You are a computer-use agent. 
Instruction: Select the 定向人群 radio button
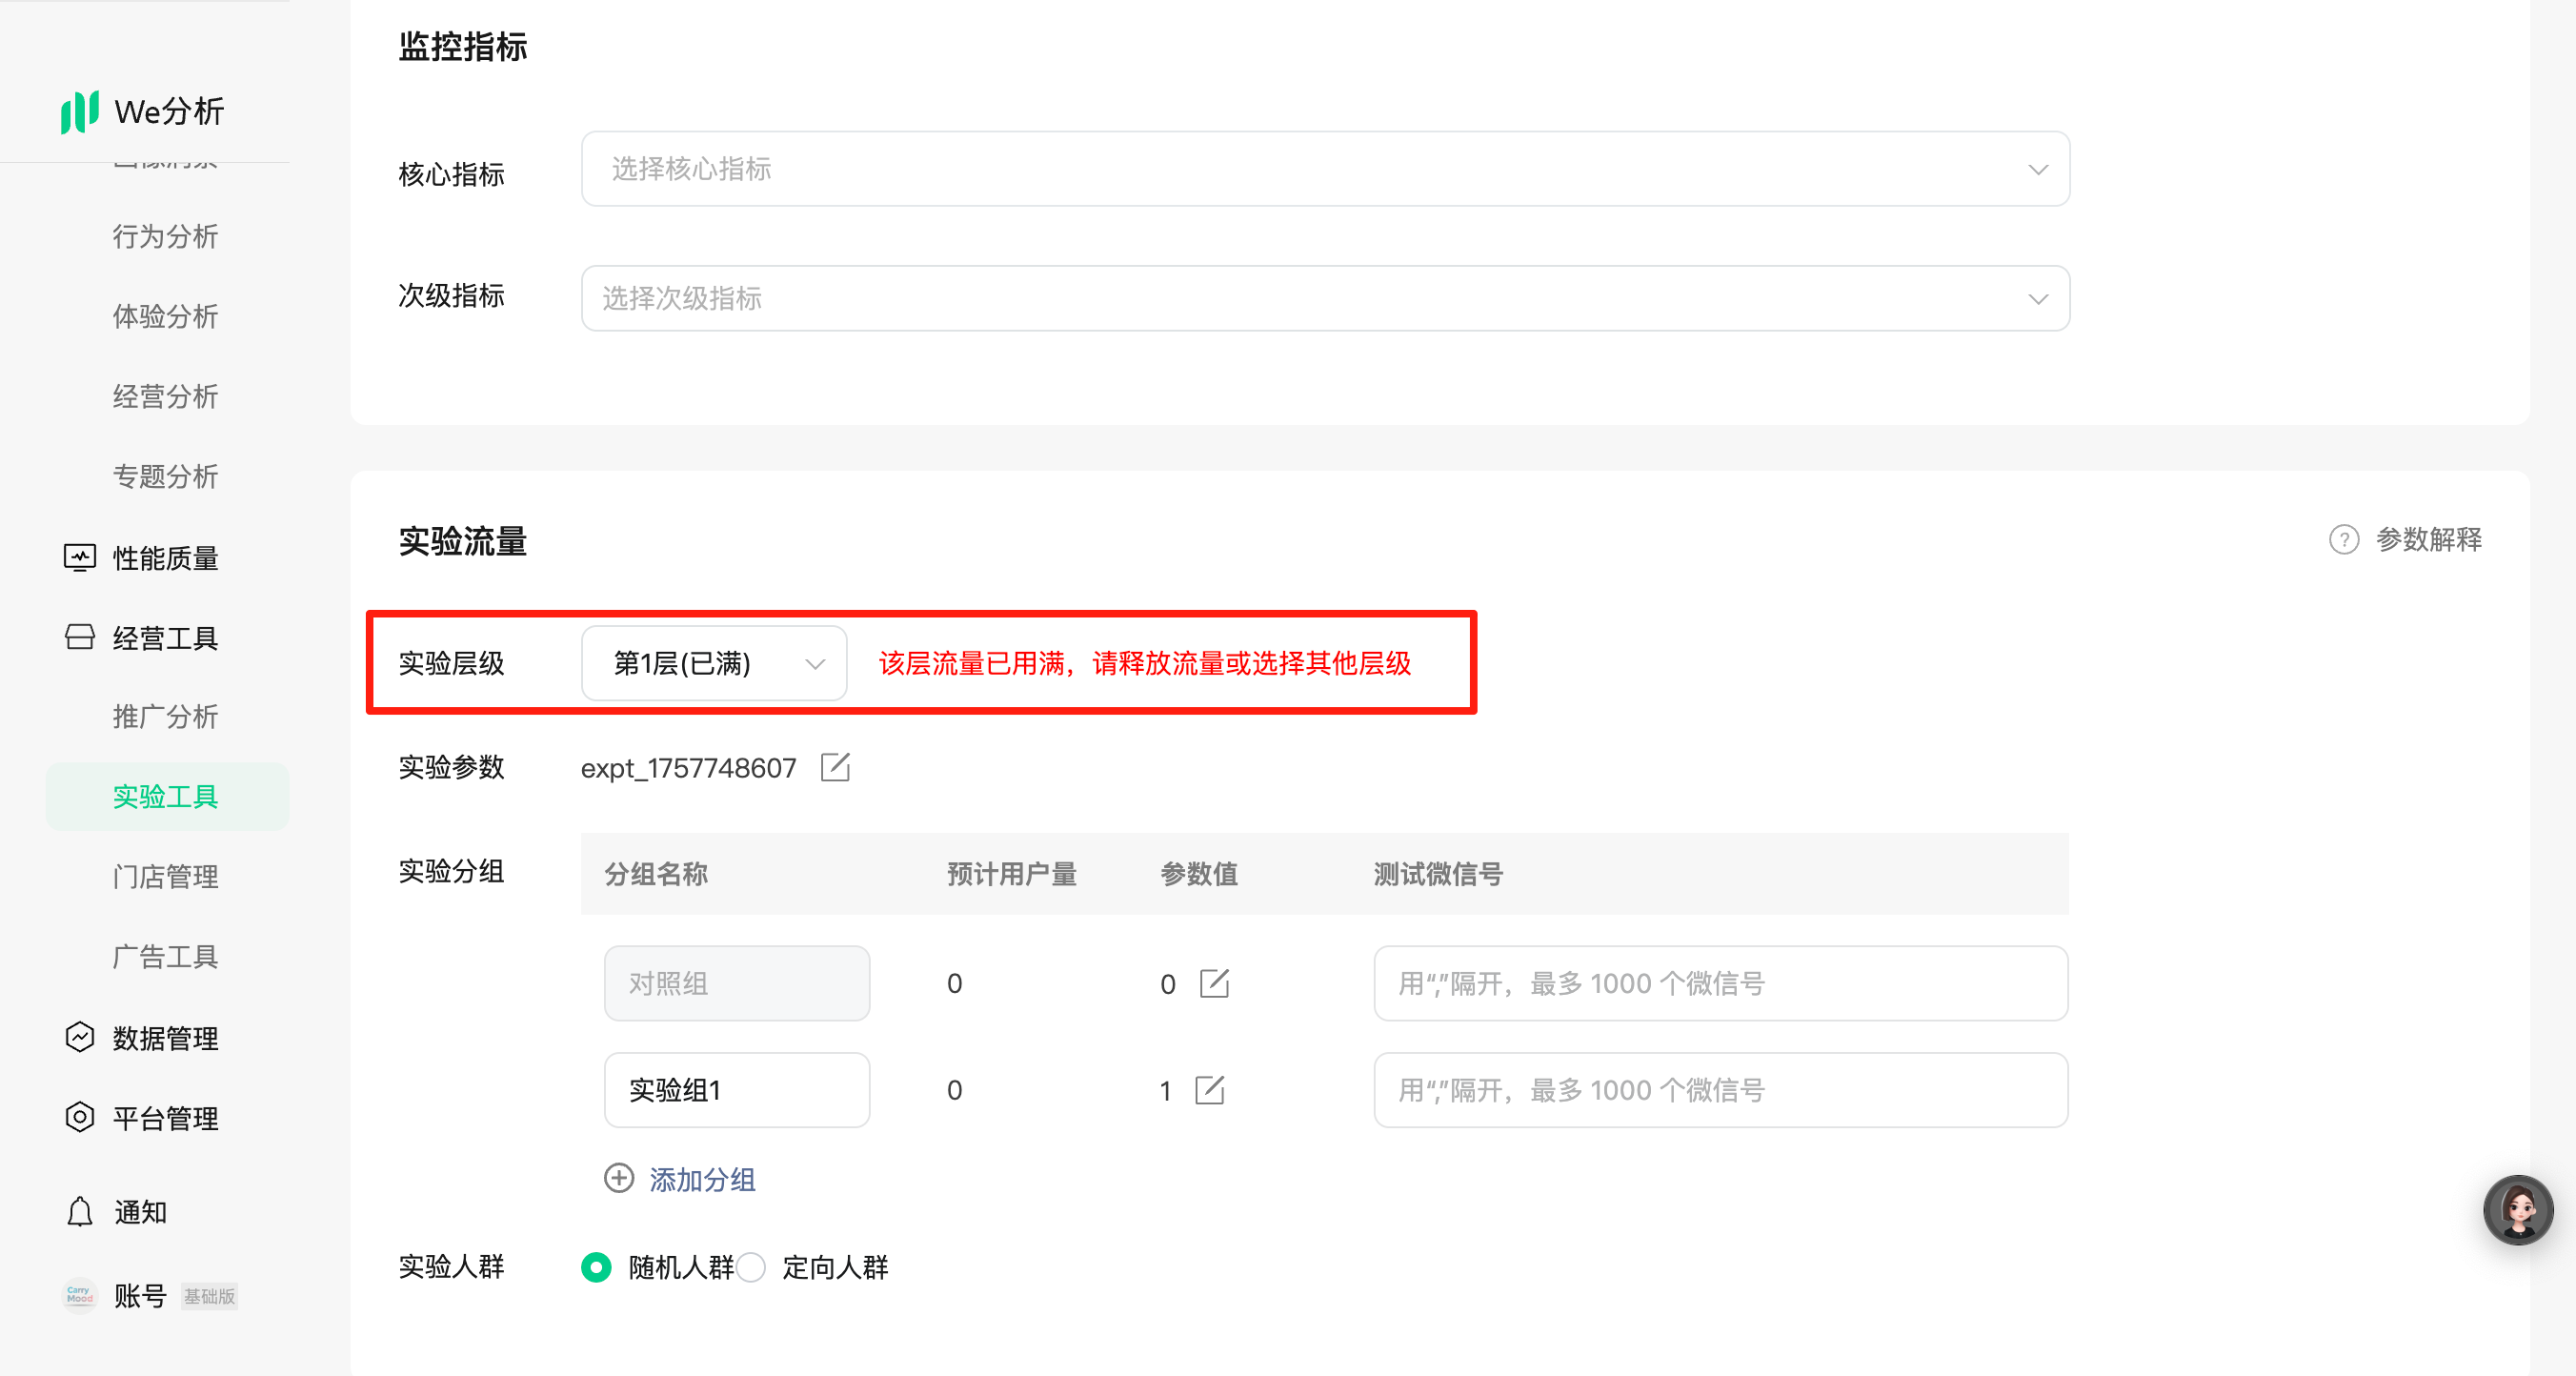pos(751,1267)
